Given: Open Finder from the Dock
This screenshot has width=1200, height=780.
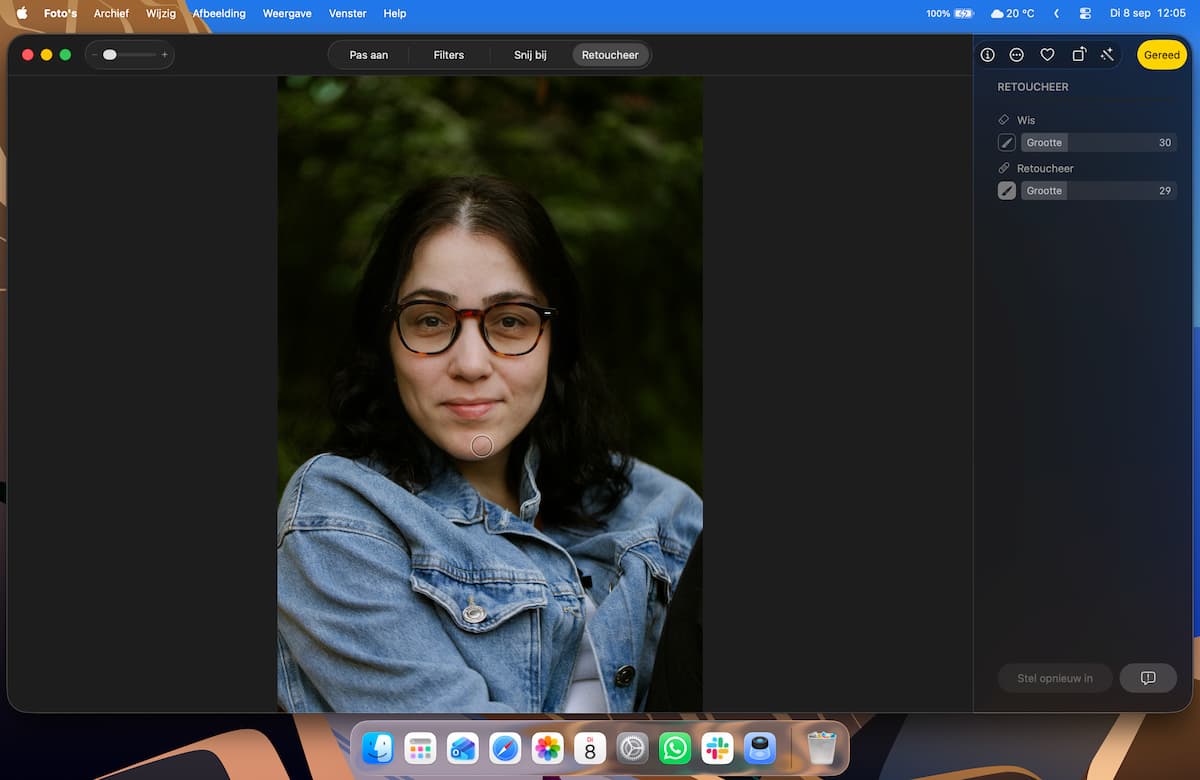Looking at the screenshot, I should [378, 747].
